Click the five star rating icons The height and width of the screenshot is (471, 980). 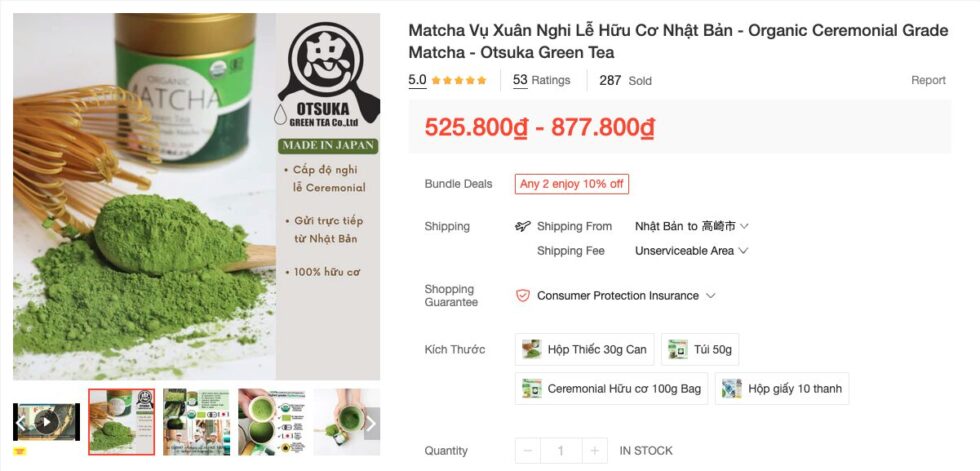pos(459,81)
